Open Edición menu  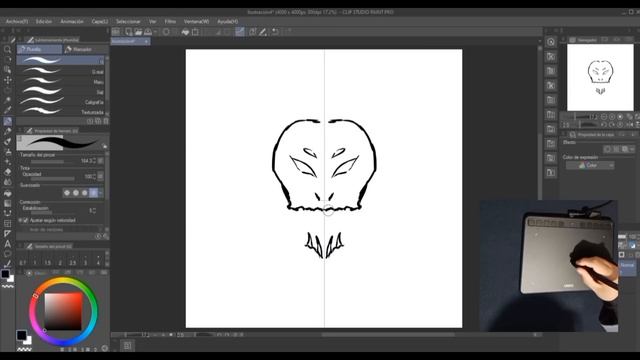44,21
